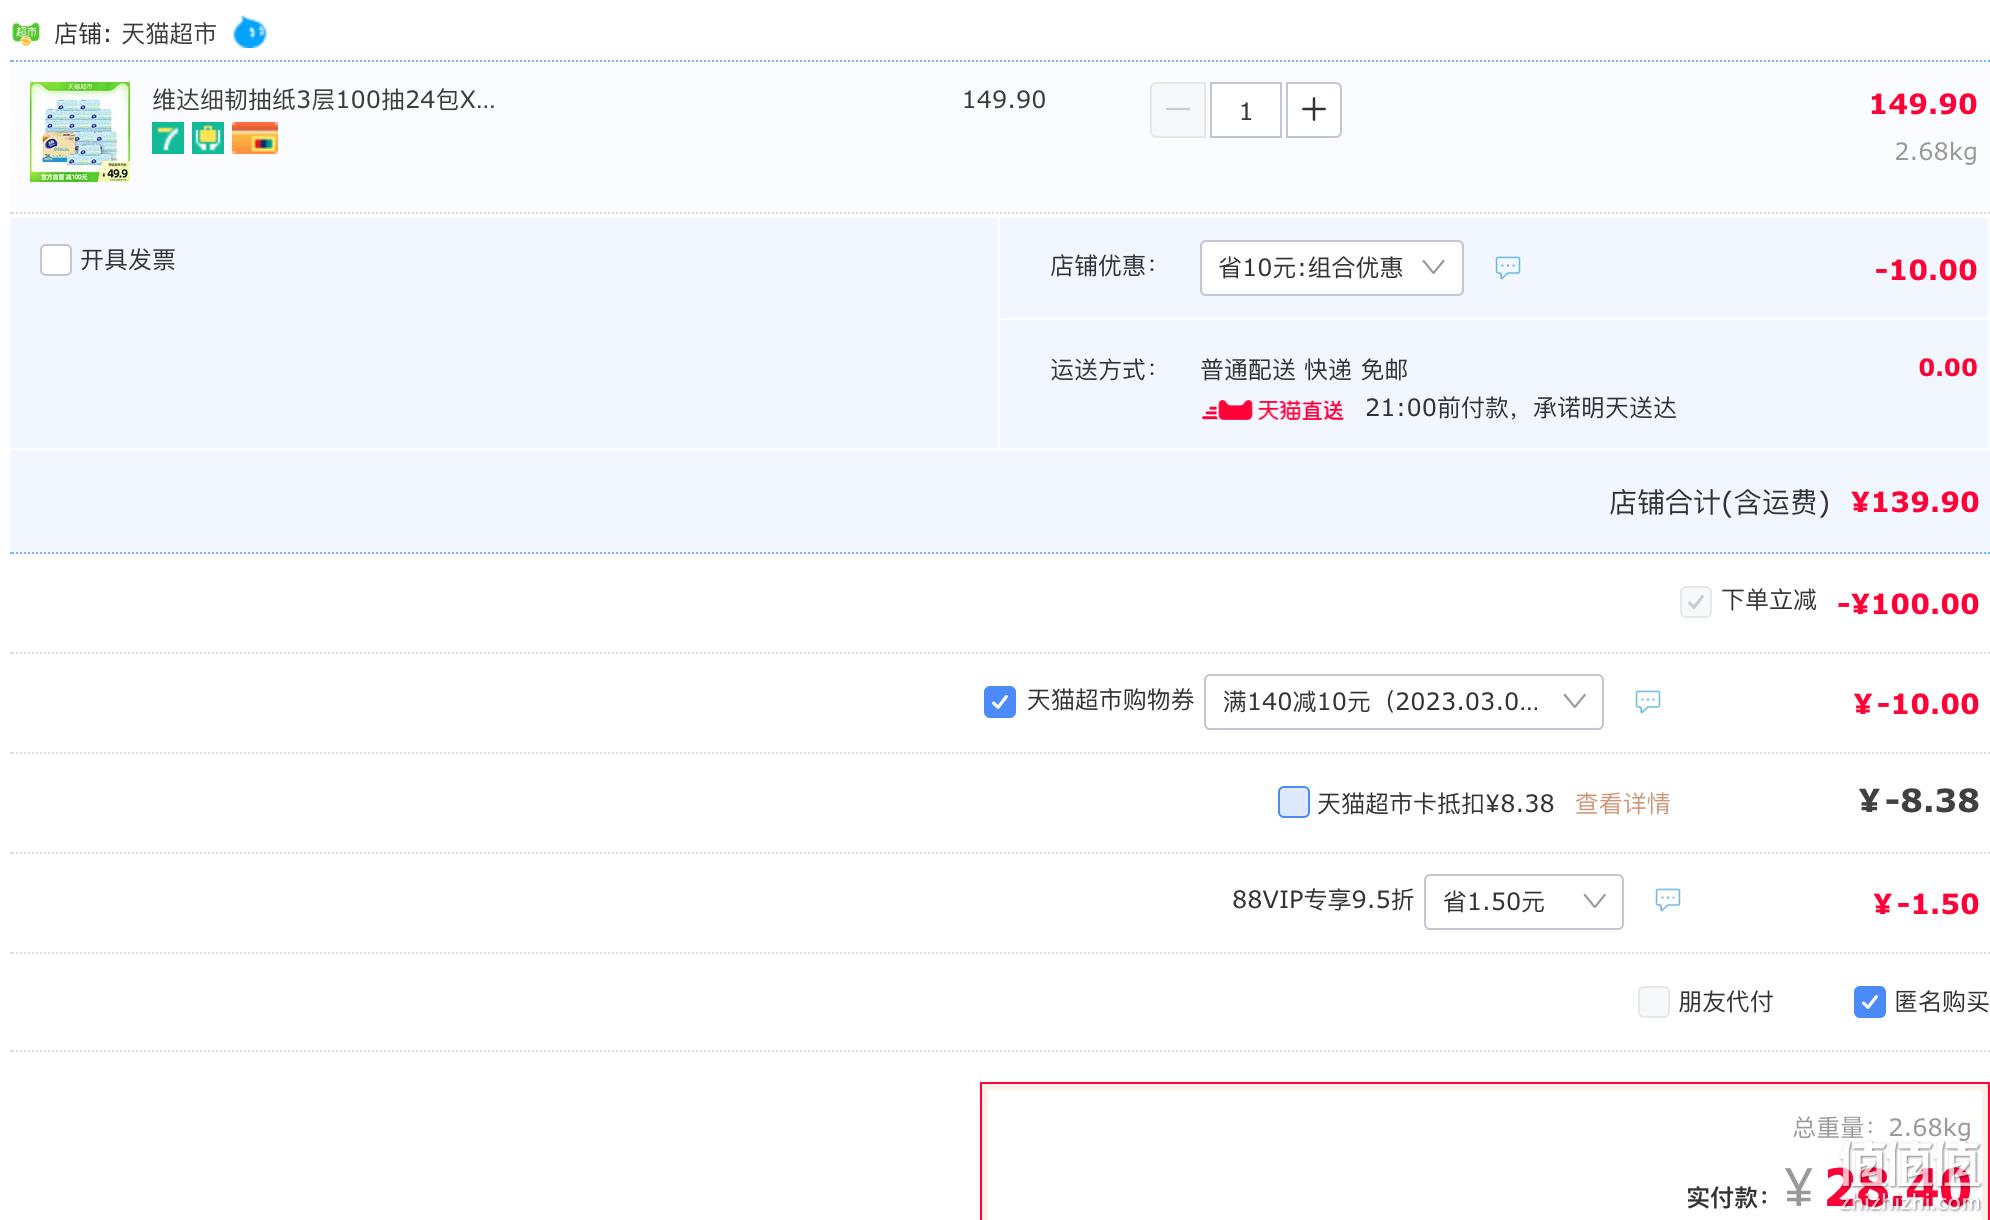Viewport: 1990px width, 1220px height.
Task: Check the 朋友代付 checkbox
Action: (1654, 1002)
